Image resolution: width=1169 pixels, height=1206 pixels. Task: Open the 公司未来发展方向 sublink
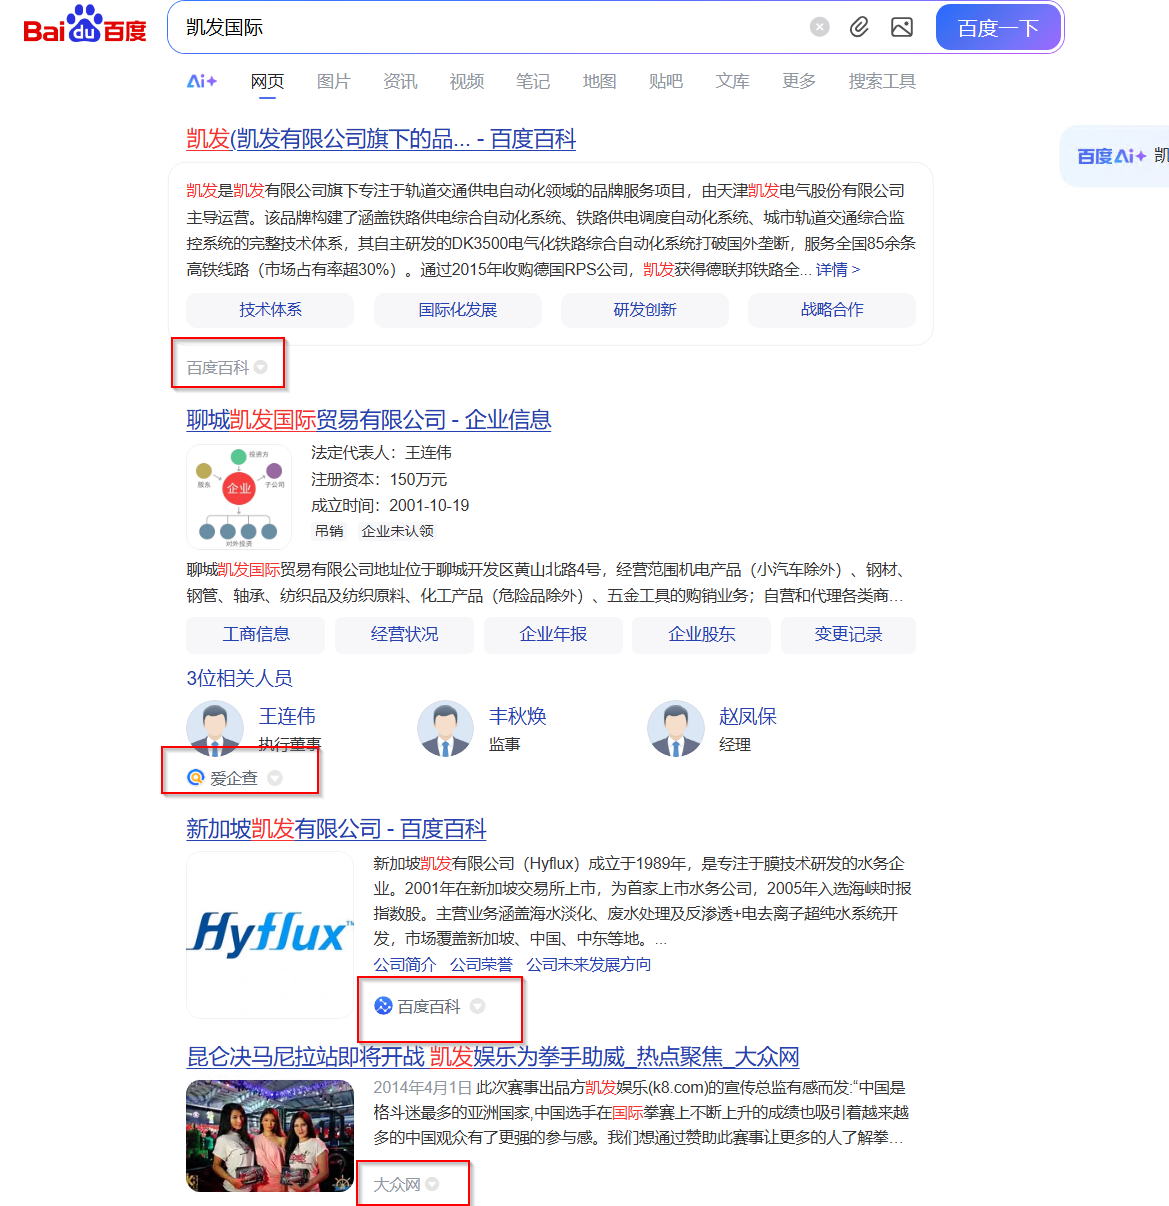click(589, 964)
